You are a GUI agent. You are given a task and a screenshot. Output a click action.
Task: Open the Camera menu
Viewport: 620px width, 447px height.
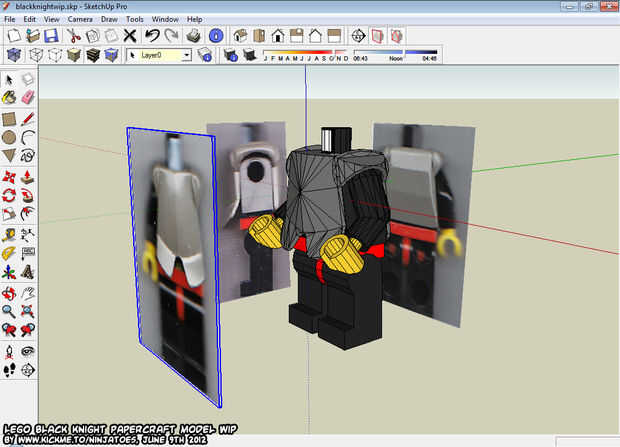pos(80,19)
